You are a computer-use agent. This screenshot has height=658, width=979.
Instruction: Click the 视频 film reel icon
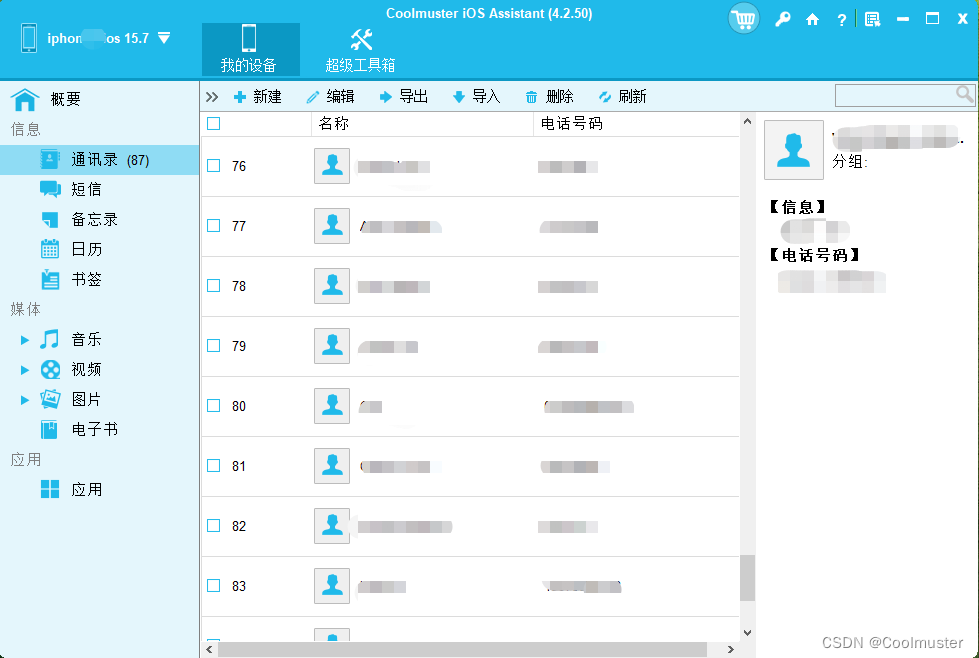[51, 370]
